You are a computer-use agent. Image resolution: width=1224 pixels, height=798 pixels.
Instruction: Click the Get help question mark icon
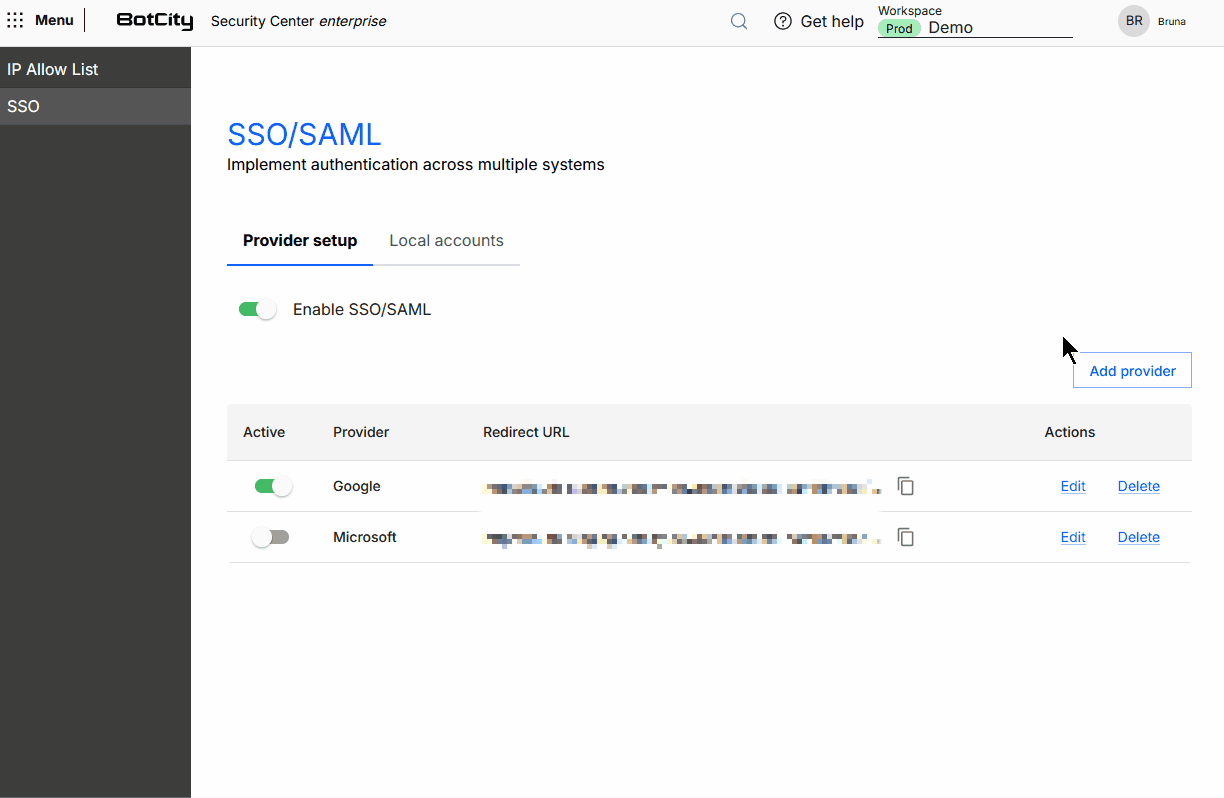pyautogui.click(x=783, y=21)
